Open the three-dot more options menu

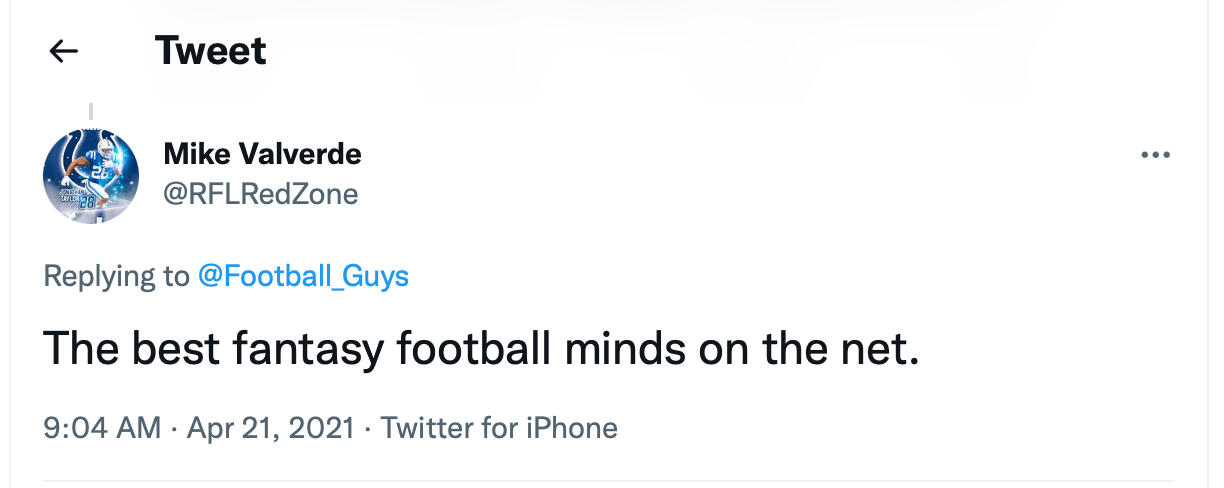pyautogui.click(x=1155, y=156)
